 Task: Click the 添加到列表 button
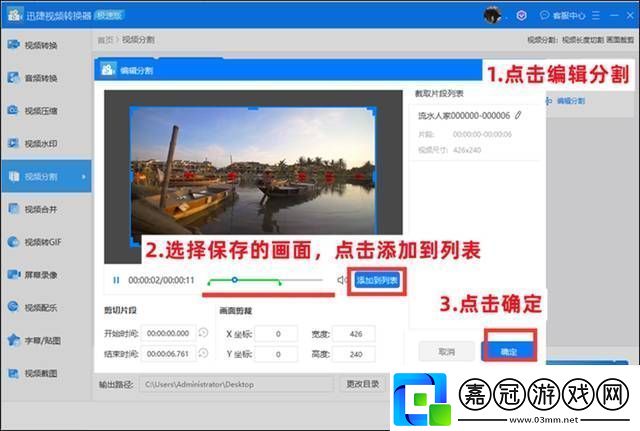click(377, 281)
